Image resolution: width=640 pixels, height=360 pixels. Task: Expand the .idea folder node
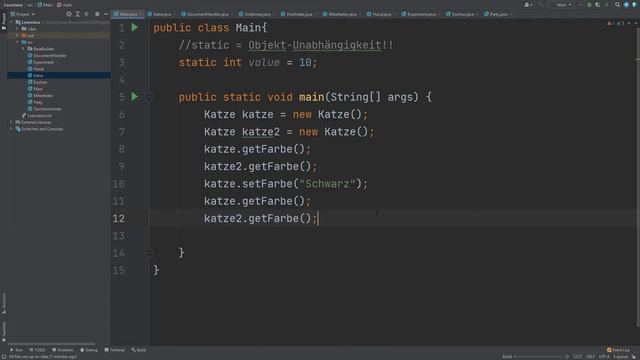pyautogui.click(x=18, y=29)
